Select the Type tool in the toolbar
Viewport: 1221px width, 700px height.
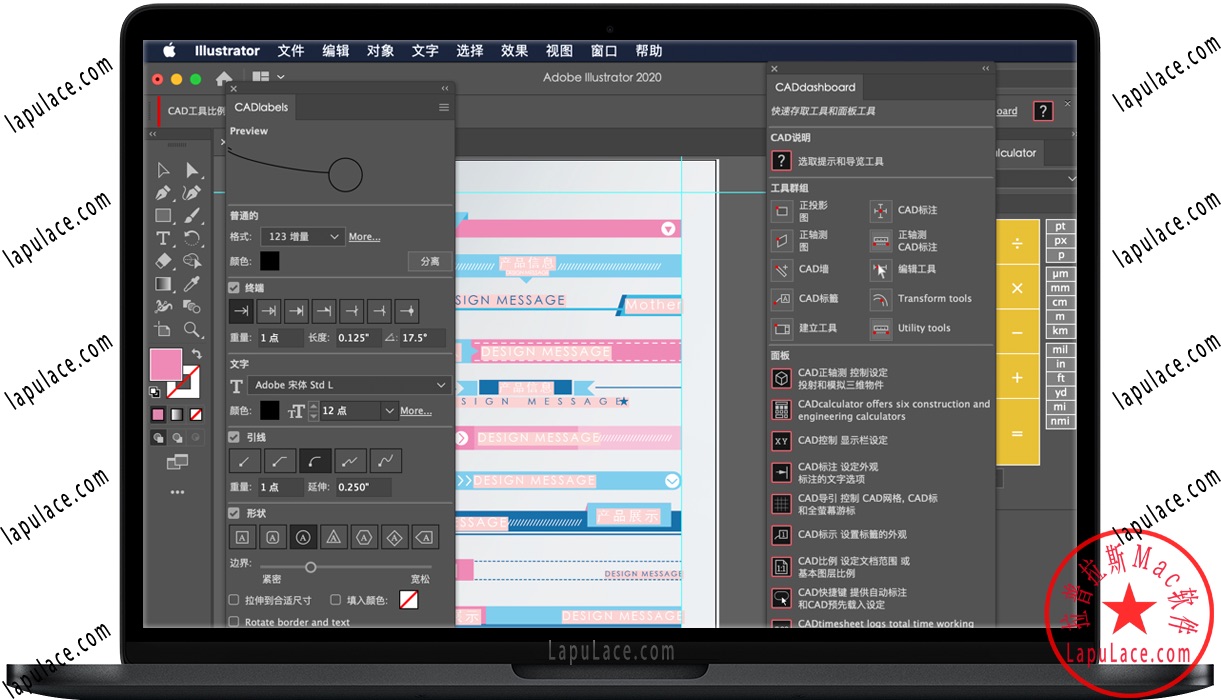tap(162, 238)
